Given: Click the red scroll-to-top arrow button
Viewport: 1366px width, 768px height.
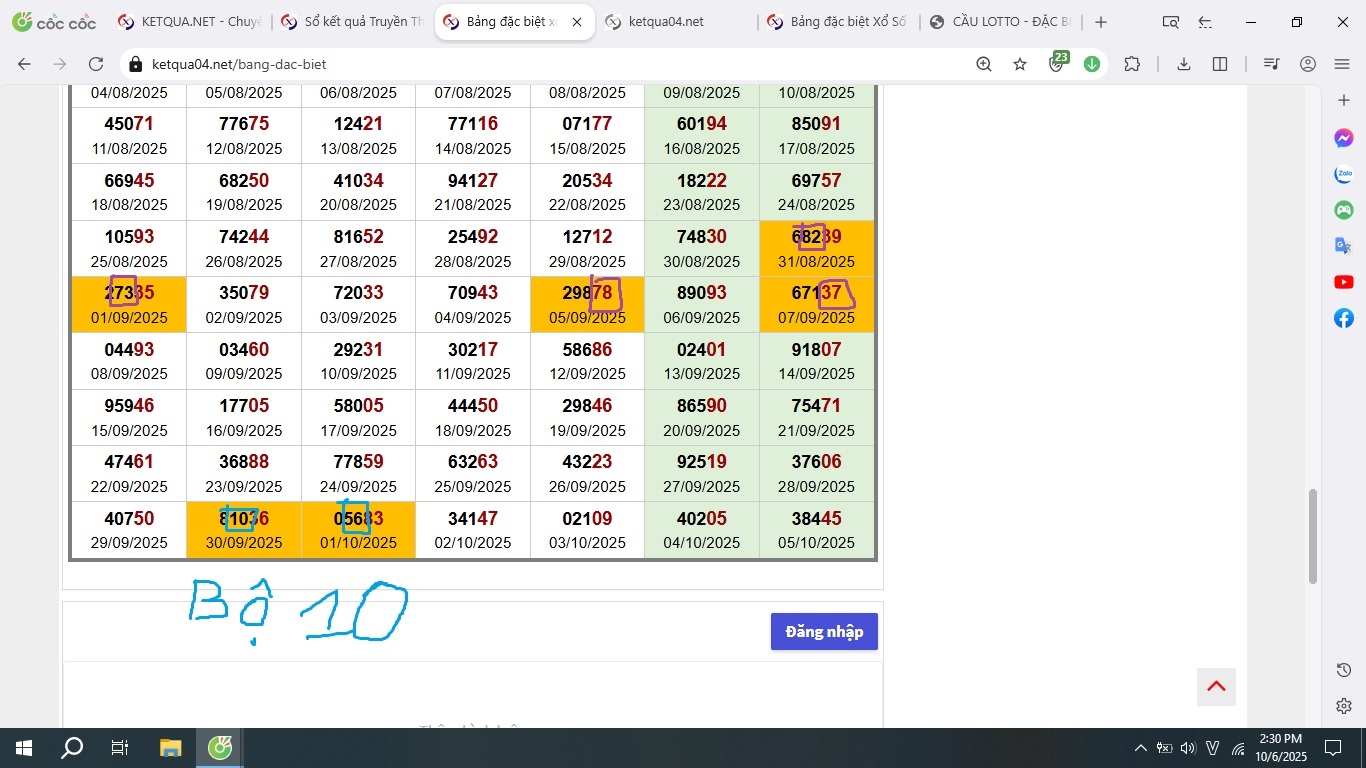Looking at the screenshot, I should (x=1216, y=686).
